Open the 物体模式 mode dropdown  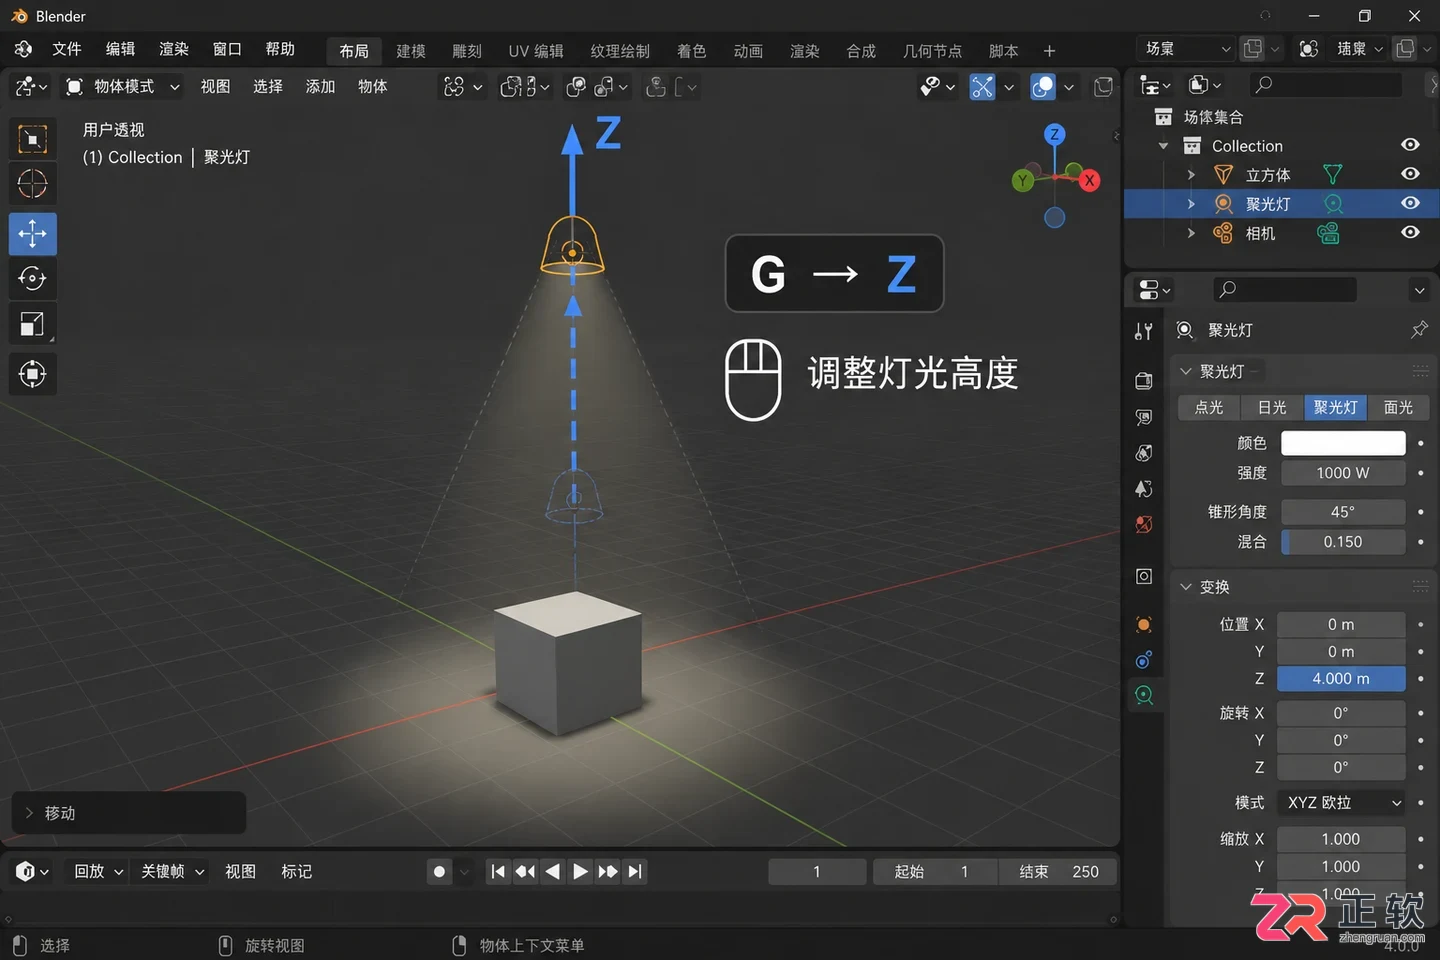pos(122,87)
